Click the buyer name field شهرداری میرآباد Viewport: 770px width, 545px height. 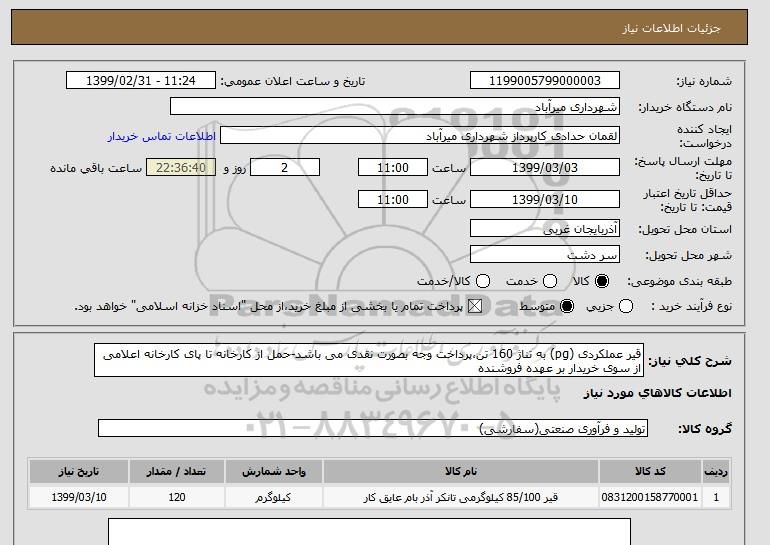[x=395, y=107]
